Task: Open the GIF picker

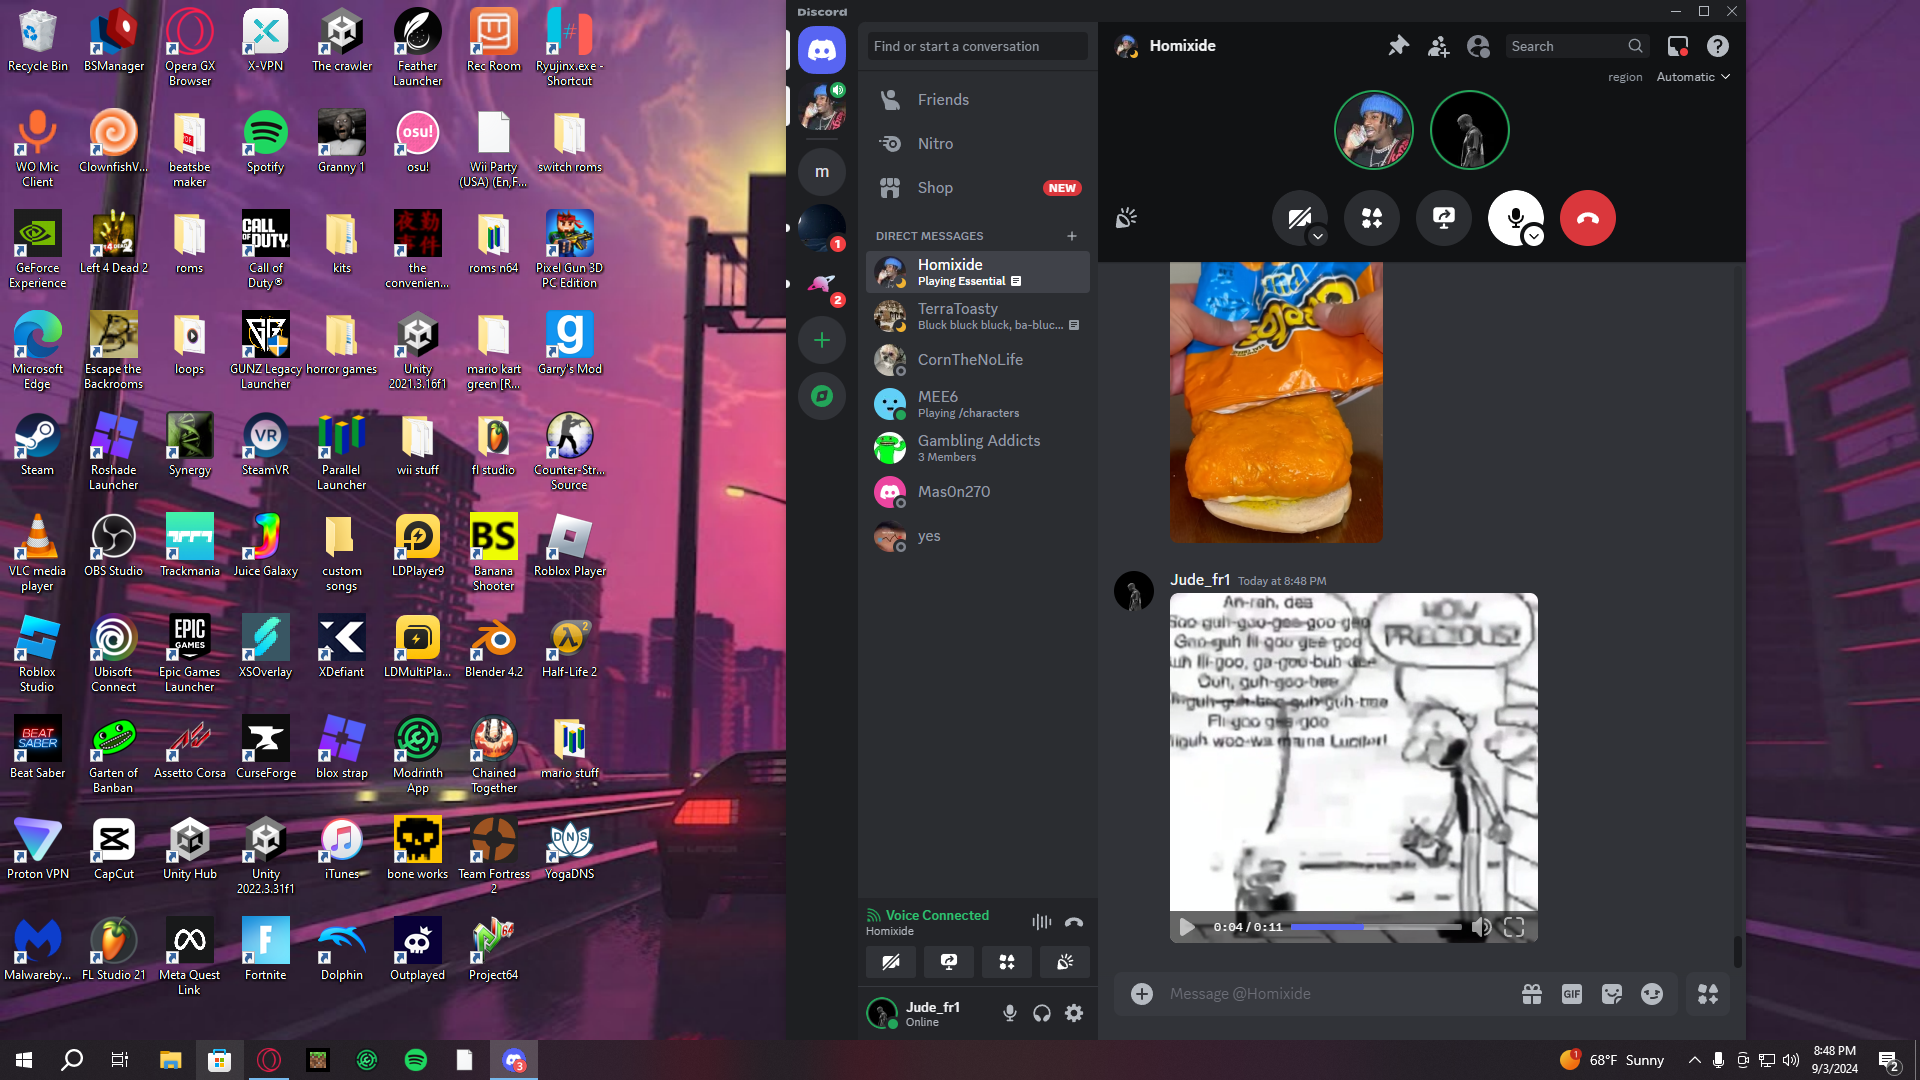Action: (x=1571, y=994)
